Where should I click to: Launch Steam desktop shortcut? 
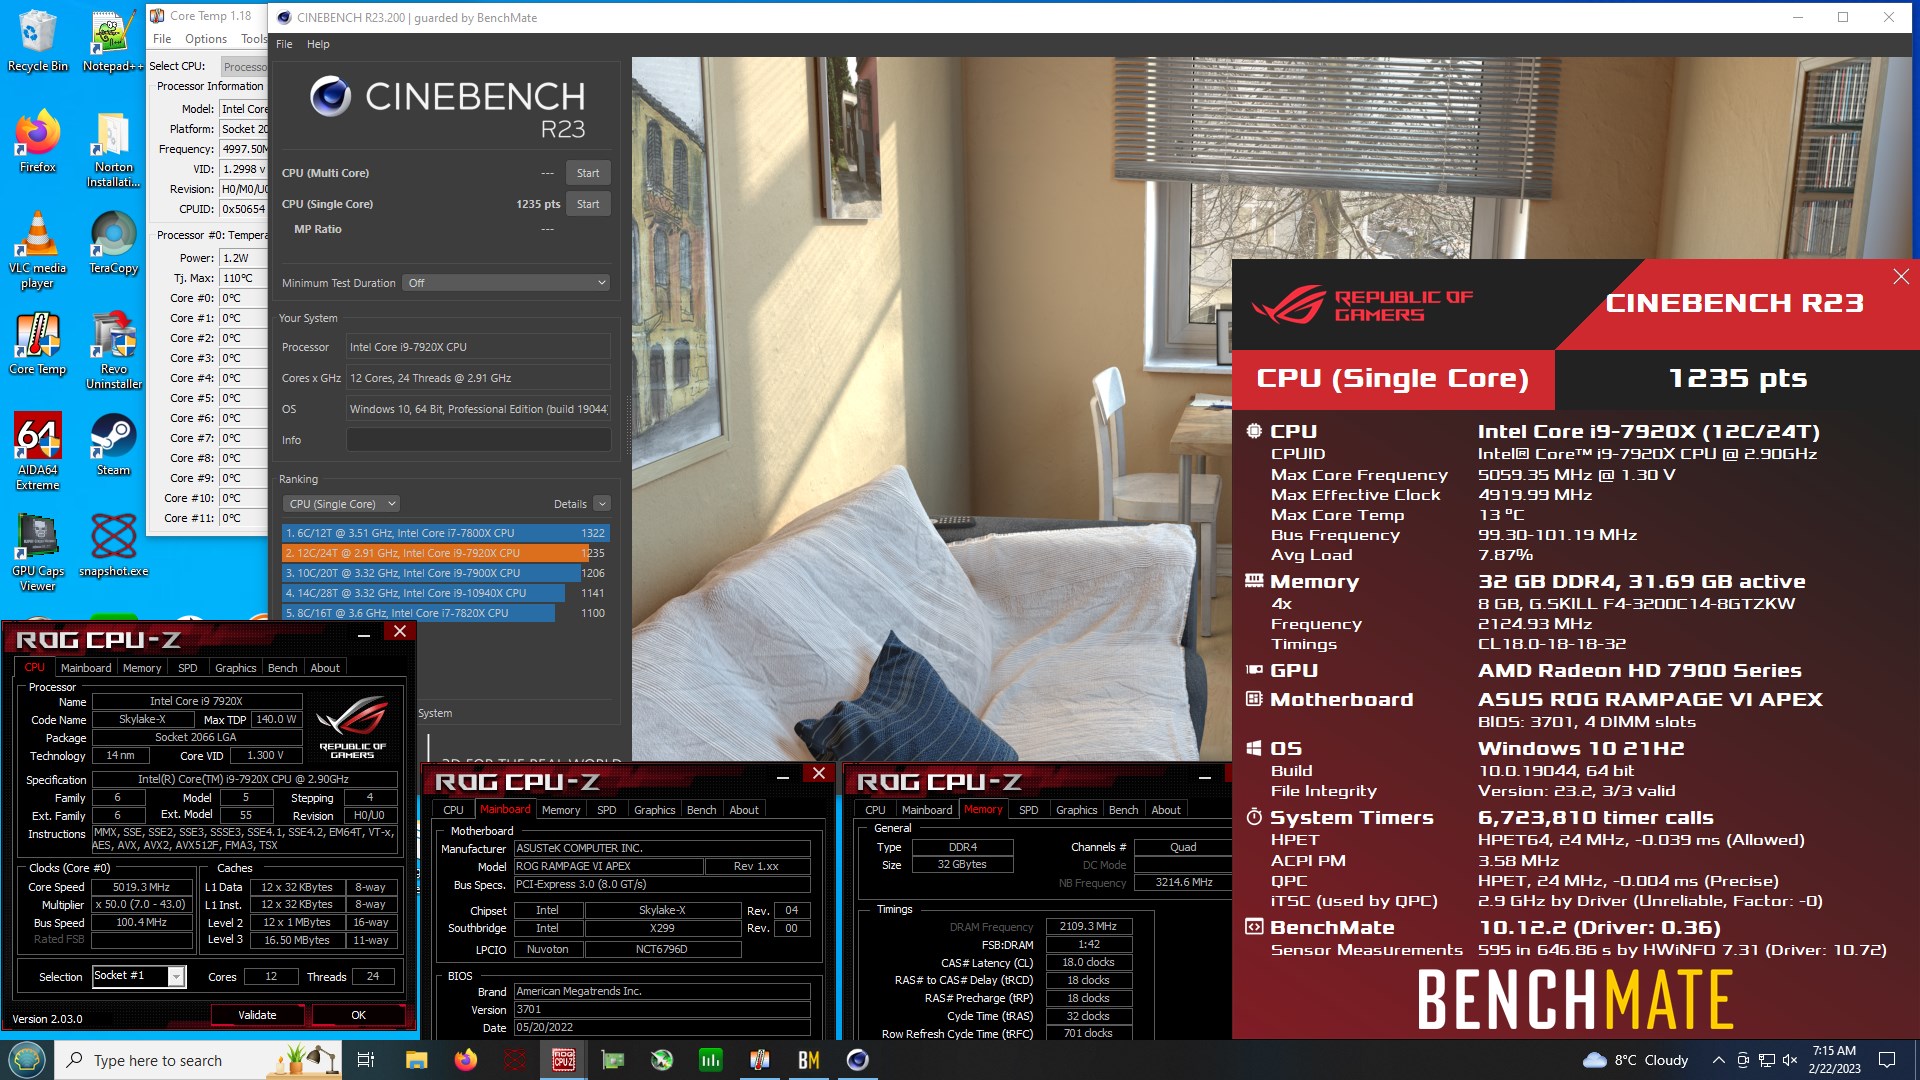[113, 444]
